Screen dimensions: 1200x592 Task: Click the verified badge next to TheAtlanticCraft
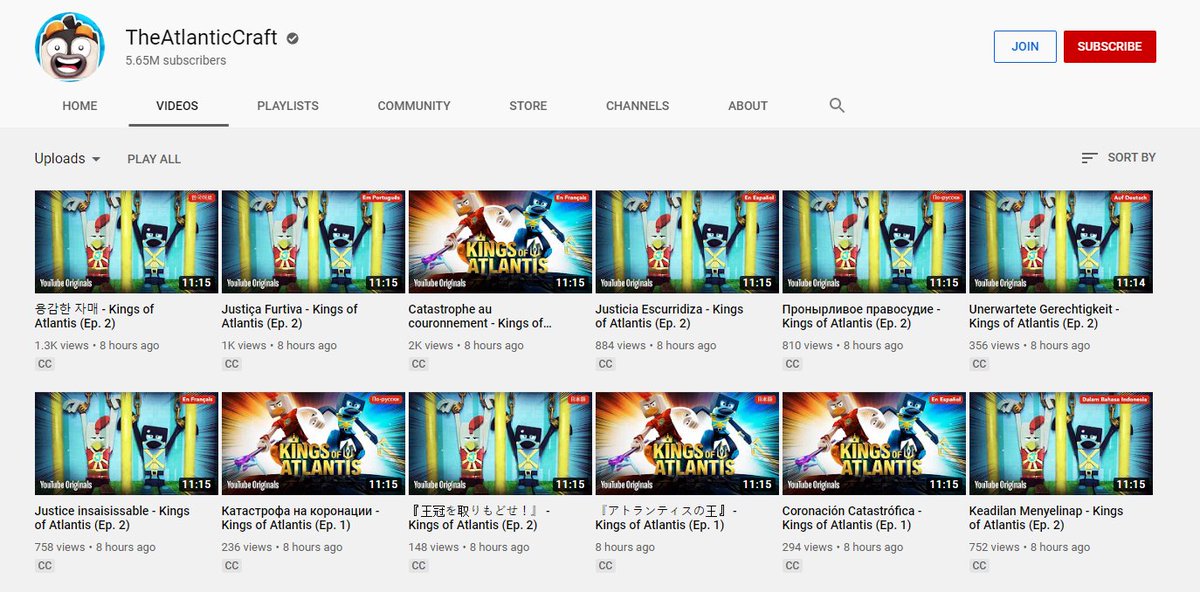293,38
